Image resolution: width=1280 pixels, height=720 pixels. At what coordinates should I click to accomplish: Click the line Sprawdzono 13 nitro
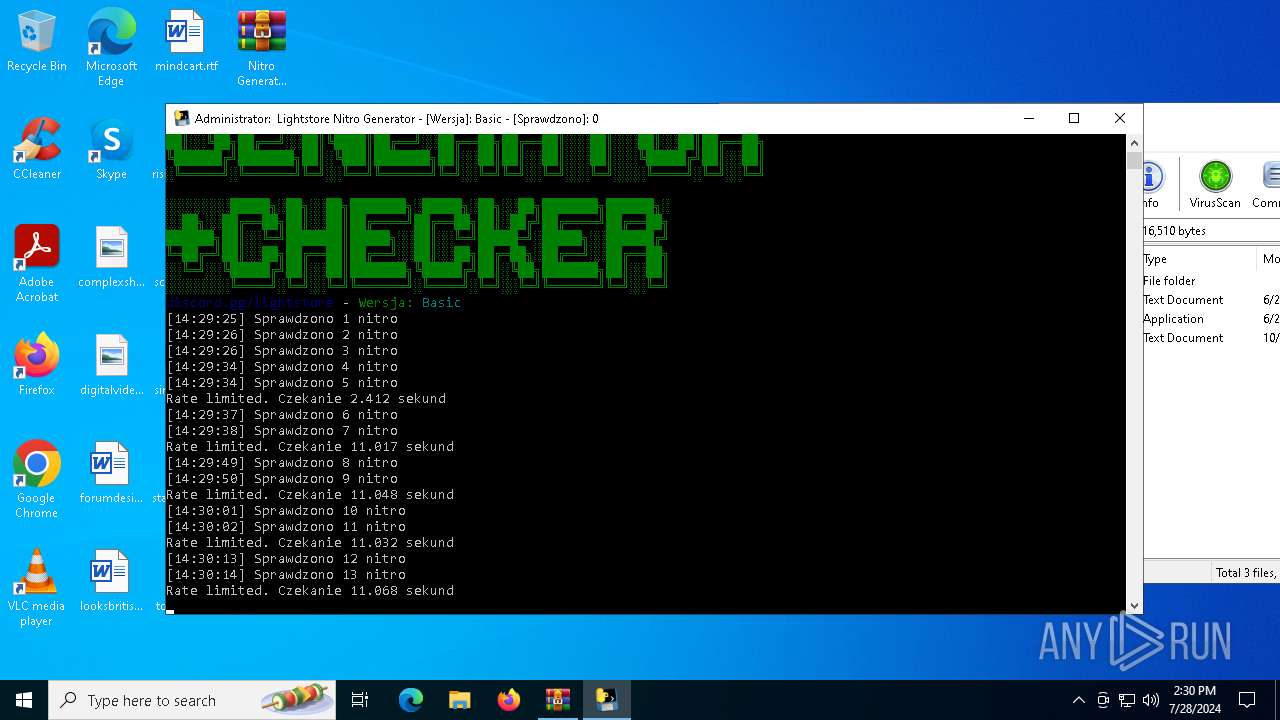(x=286, y=575)
